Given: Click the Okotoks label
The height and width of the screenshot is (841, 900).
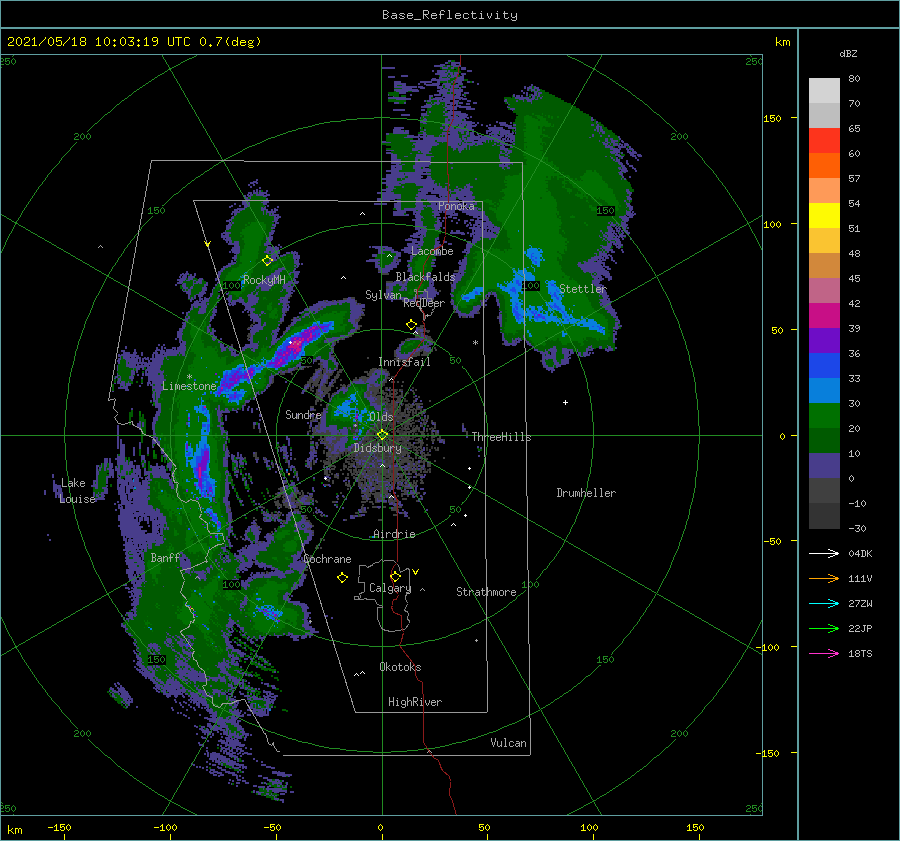Looking at the screenshot, I should [x=400, y=667].
